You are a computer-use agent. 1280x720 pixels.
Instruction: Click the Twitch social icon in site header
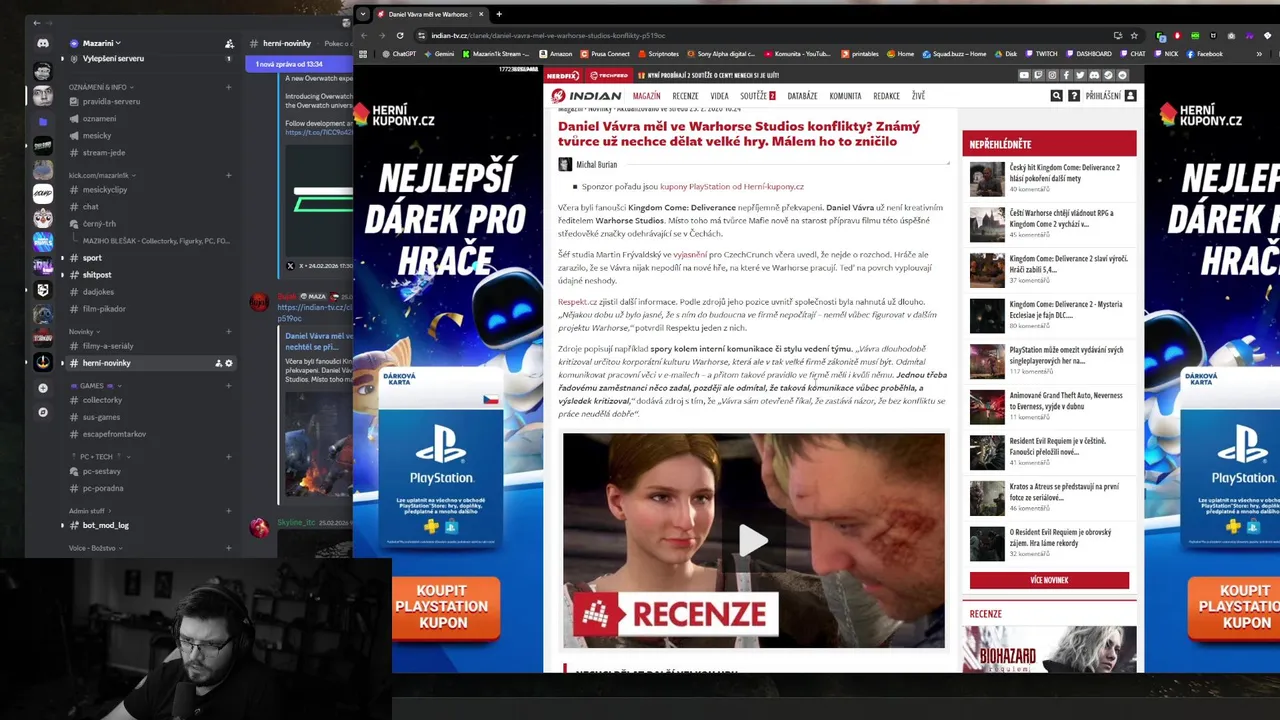1038,75
